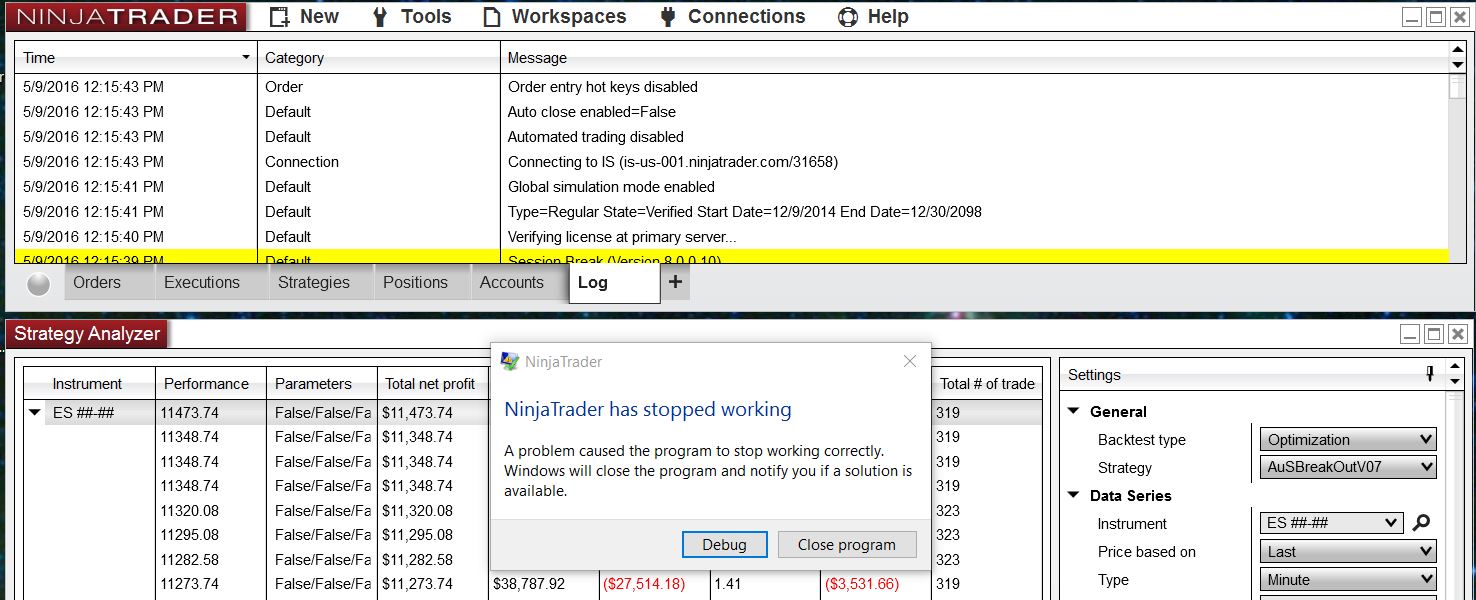
Task: Click the Connections plug icon
Action: pyautogui.click(x=668, y=17)
